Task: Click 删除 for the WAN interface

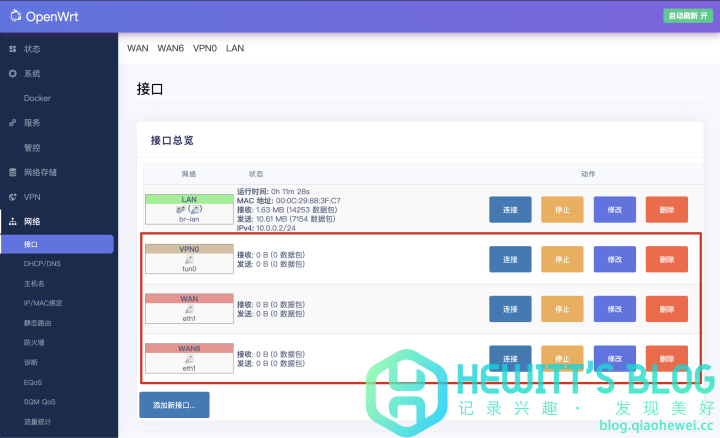Action: 667,309
